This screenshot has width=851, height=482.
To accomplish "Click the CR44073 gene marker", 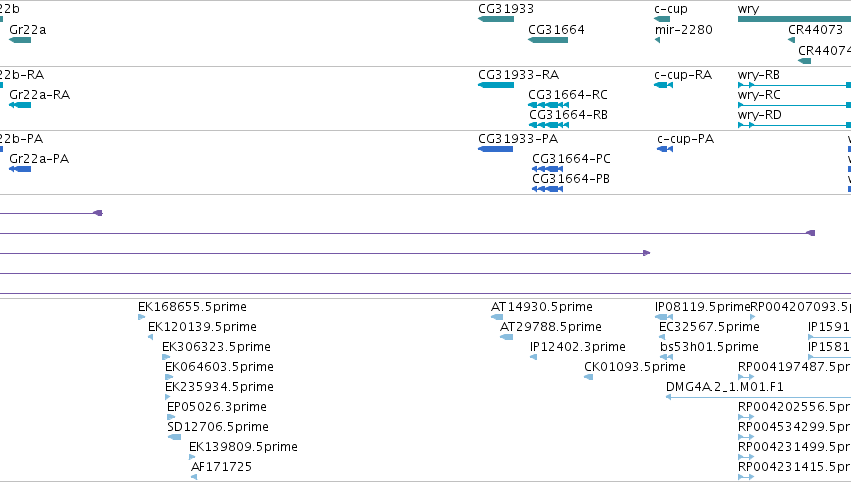I will coord(791,40).
